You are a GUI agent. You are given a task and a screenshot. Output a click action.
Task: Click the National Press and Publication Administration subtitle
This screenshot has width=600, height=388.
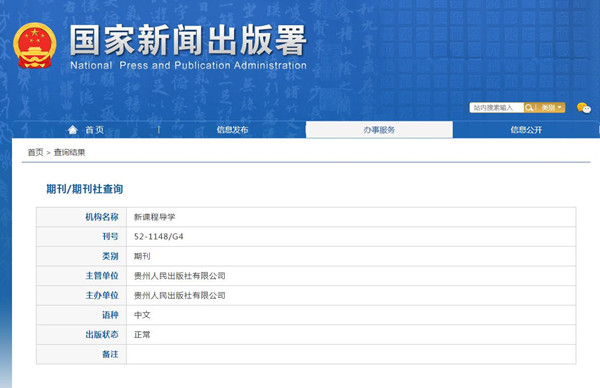pyautogui.click(x=188, y=65)
